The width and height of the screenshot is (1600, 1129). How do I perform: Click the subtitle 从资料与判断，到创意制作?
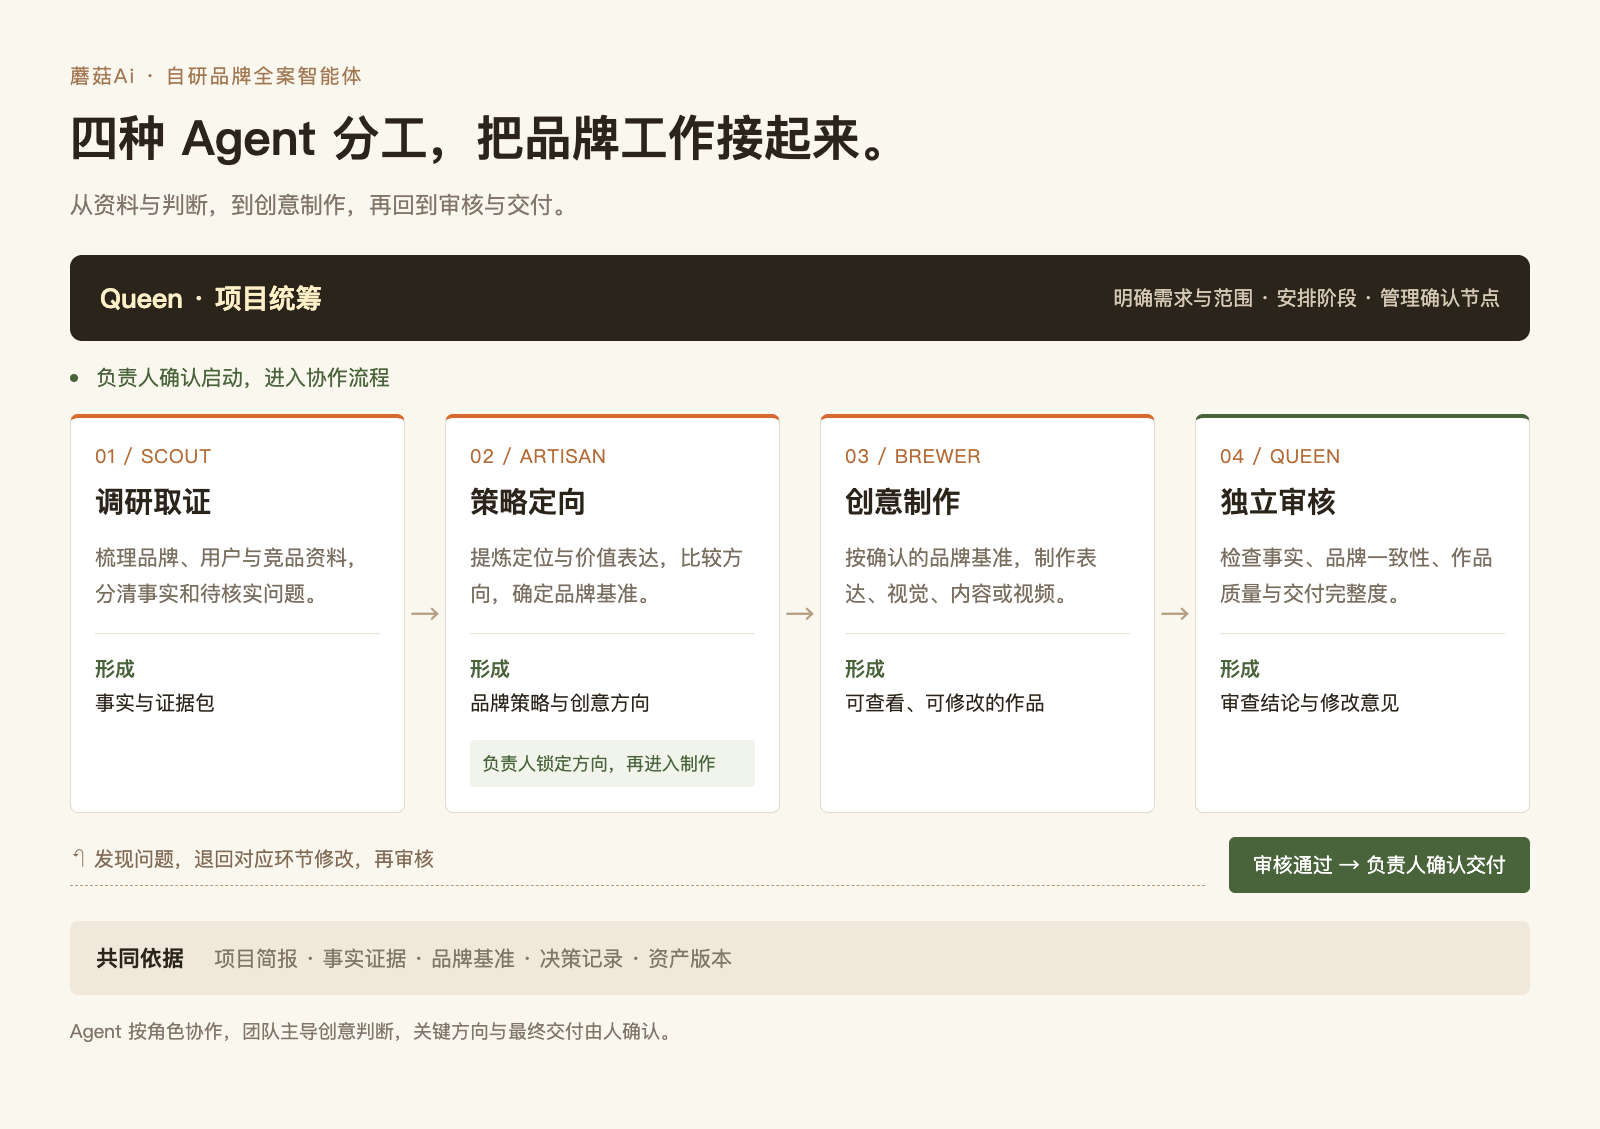[x=320, y=205]
